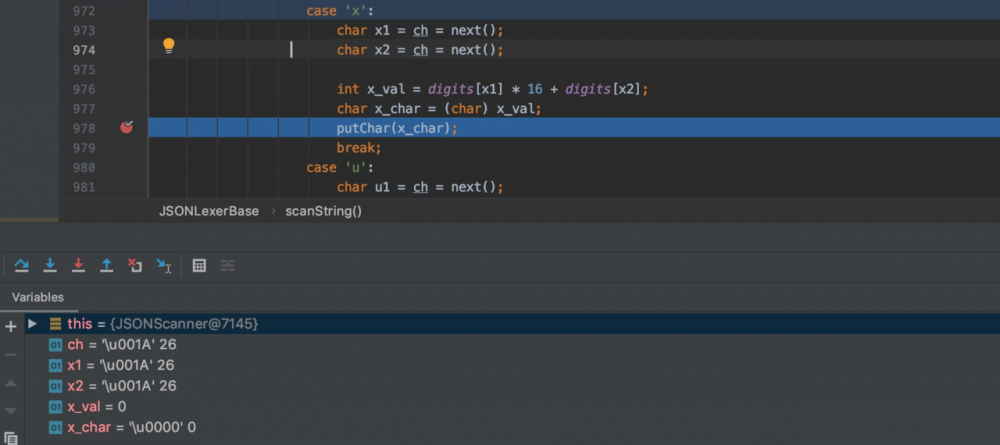
Task: Open the Evaluate Expression calculator icon
Action: pos(199,266)
